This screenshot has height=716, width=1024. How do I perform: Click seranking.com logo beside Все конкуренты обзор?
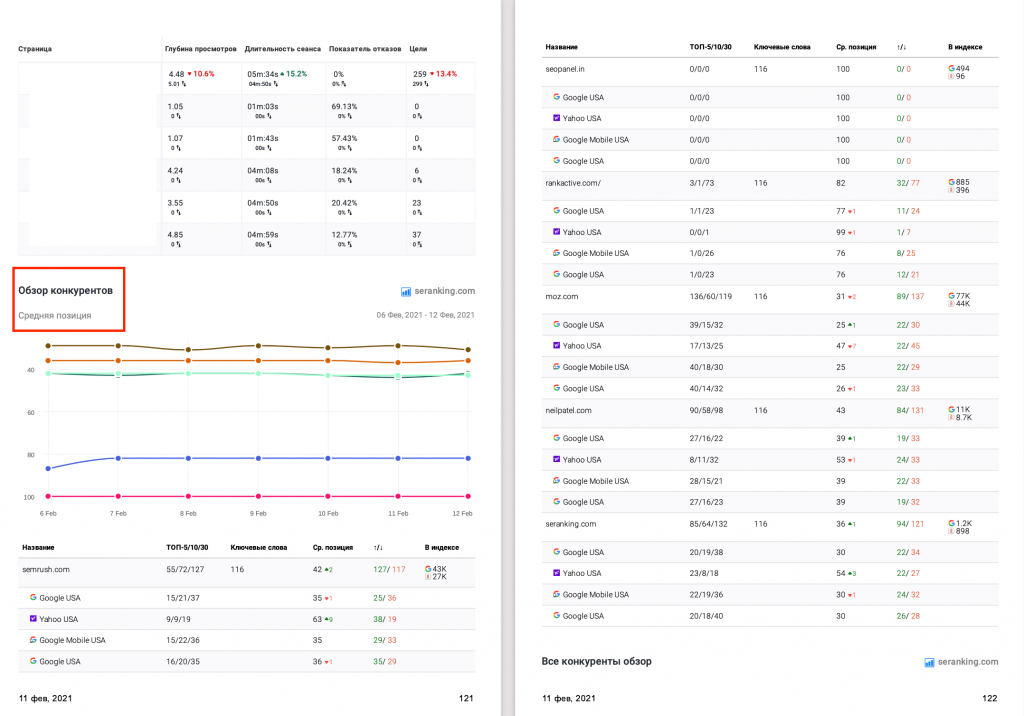pyautogui.click(x=961, y=662)
